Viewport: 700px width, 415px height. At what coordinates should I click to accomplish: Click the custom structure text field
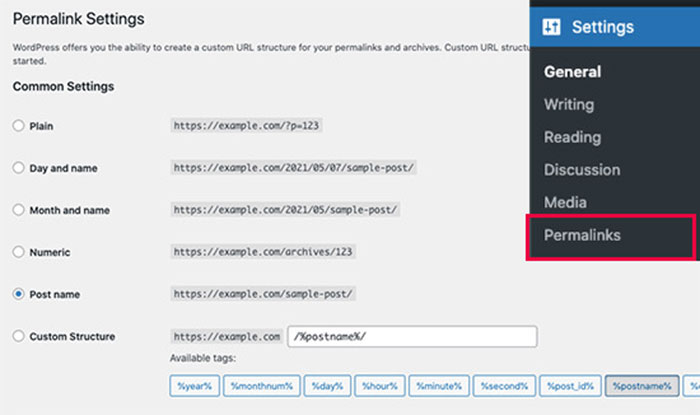click(412, 337)
